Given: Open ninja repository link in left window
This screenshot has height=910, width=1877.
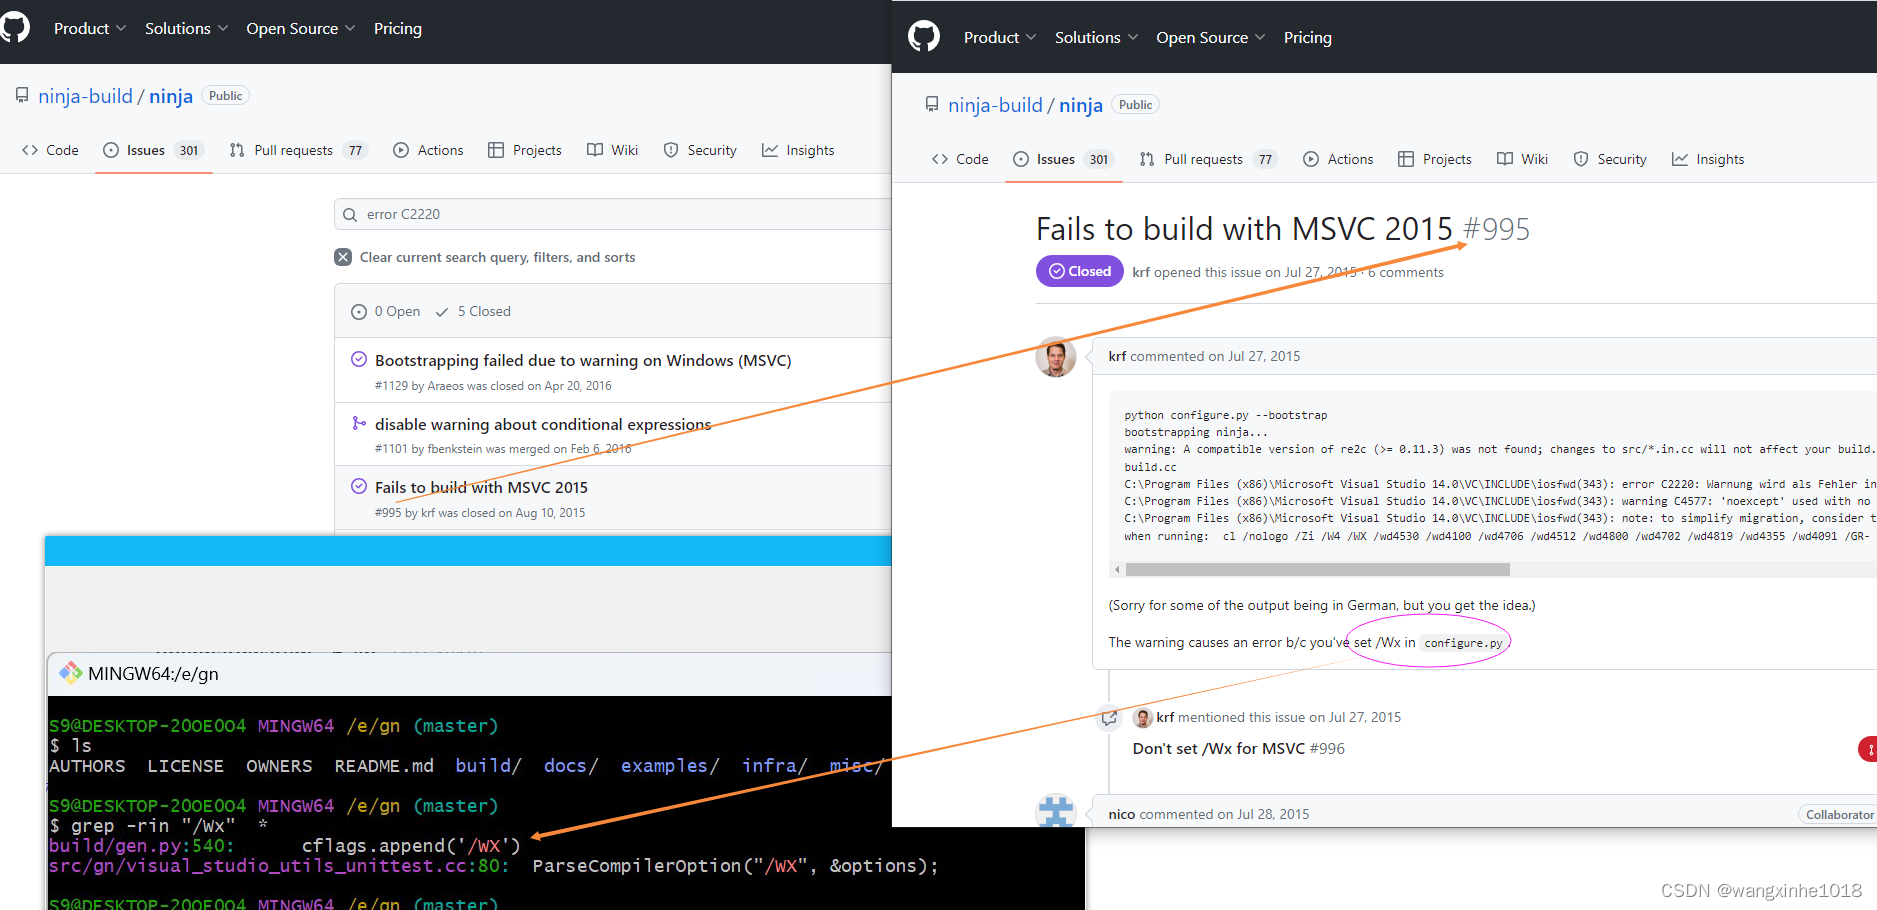Looking at the screenshot, I should pyautogui.click(x=171, y=96).
